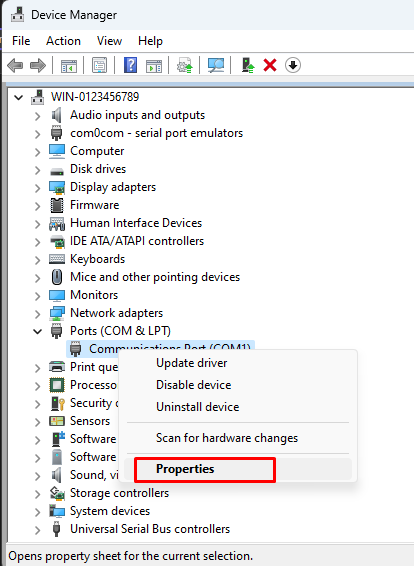Click Scan for hardware changes monitor icon

point(216,65)
